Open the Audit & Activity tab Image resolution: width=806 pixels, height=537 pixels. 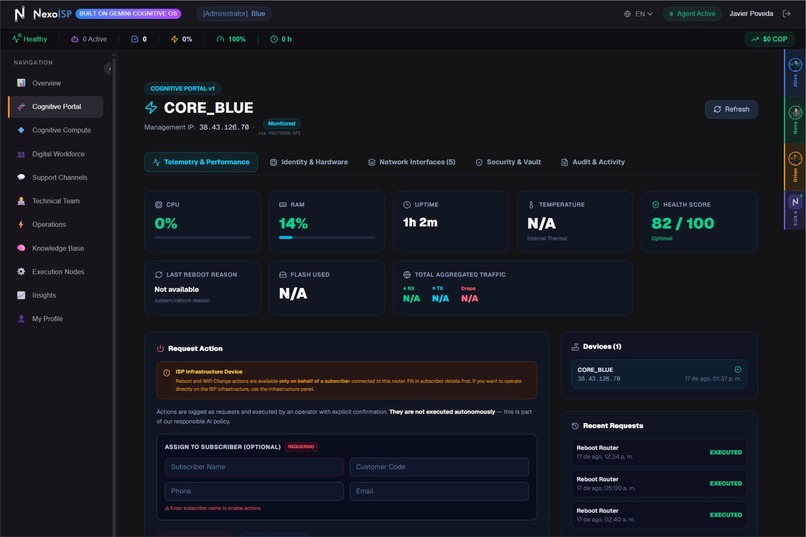pos(593,162)
